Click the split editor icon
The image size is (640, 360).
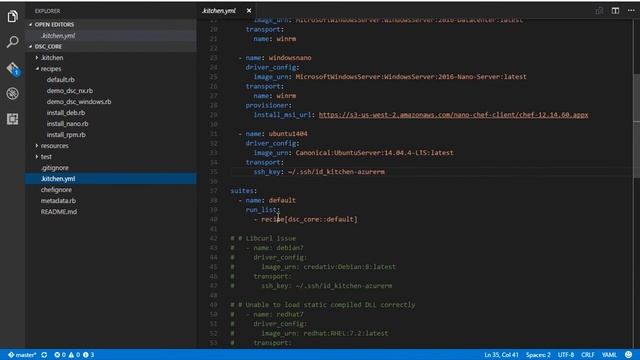pyautogui.click(x=615, y=11)
